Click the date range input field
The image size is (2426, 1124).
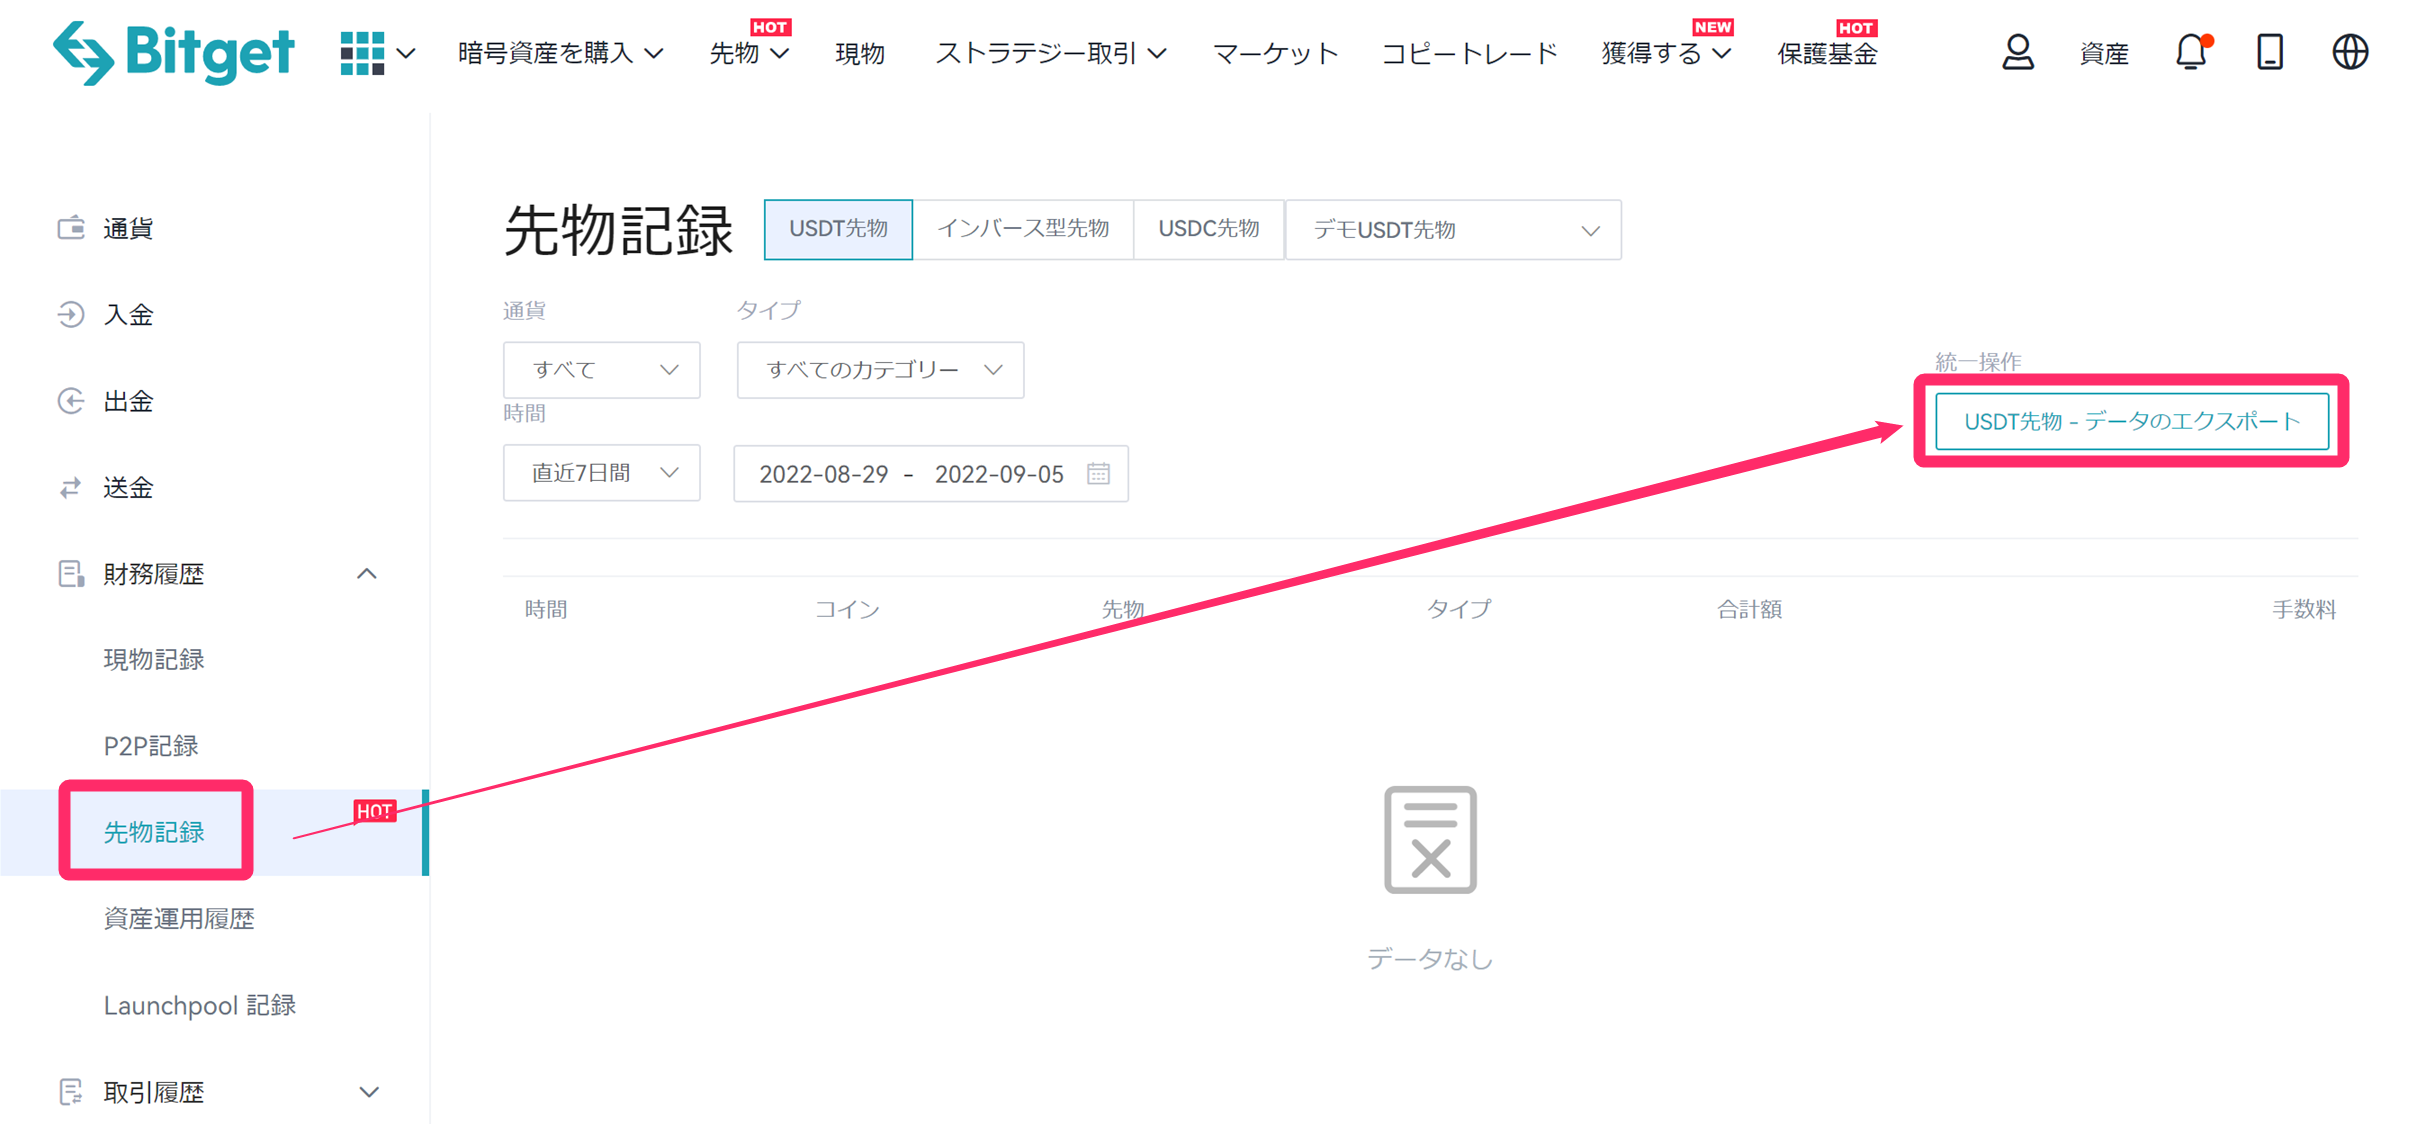930,473
